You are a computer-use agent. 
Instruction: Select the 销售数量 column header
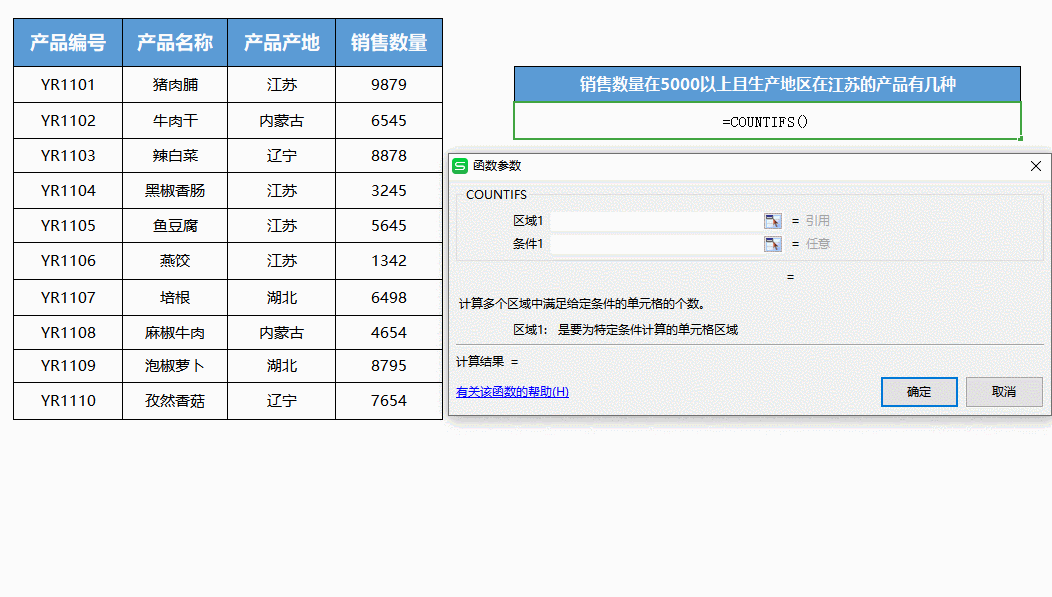coord(389,42)
